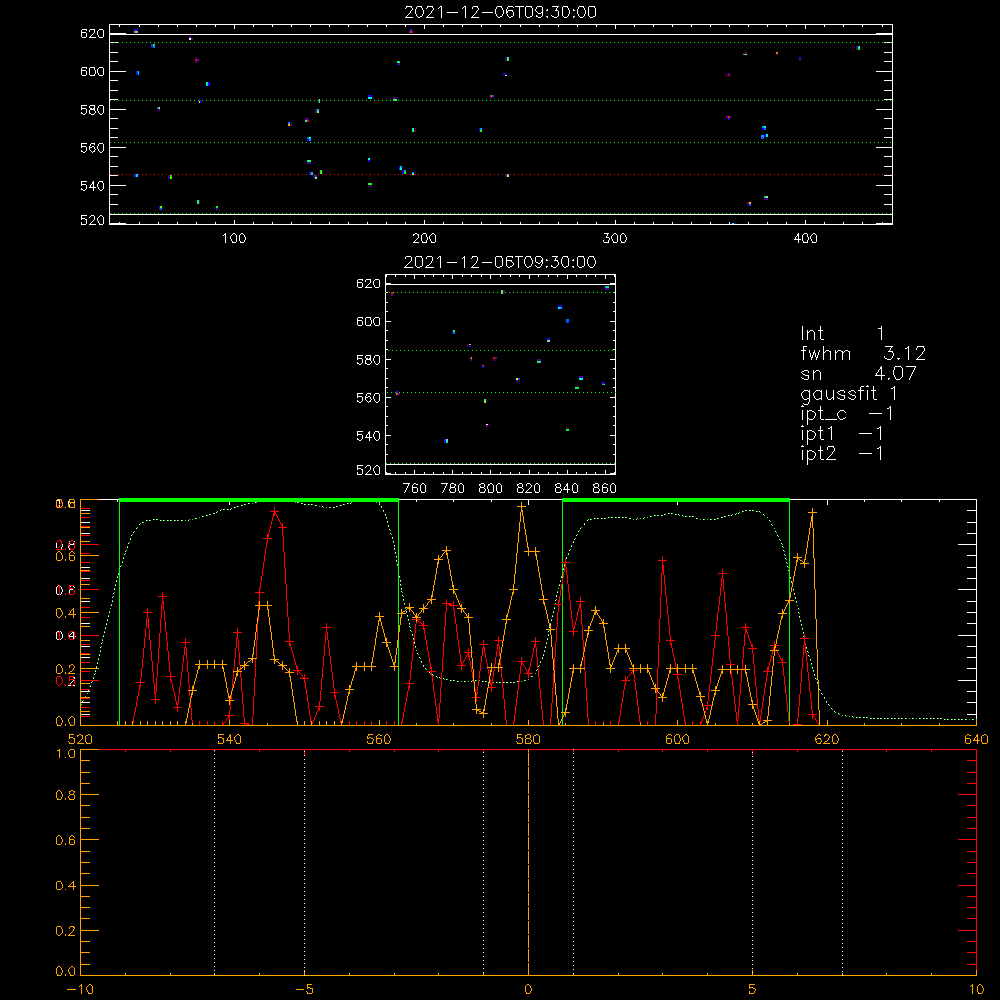Viewport: 1000px width, 1000px height.
Task: Click the -10 x-axis label of the bottom plot
Action: pos(80,989)
